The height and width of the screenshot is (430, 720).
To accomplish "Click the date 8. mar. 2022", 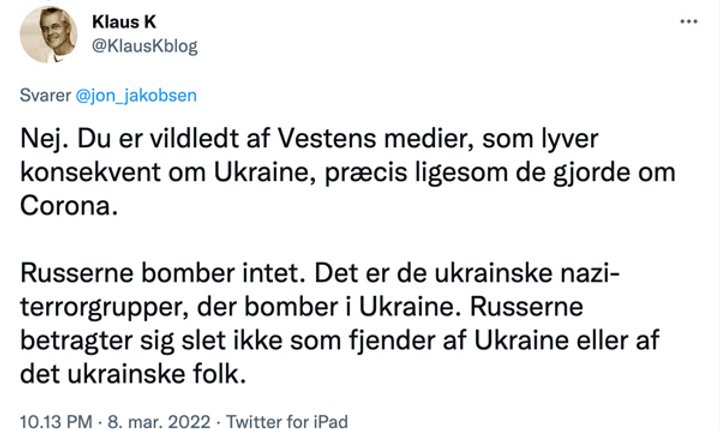I will pos(159,421).
